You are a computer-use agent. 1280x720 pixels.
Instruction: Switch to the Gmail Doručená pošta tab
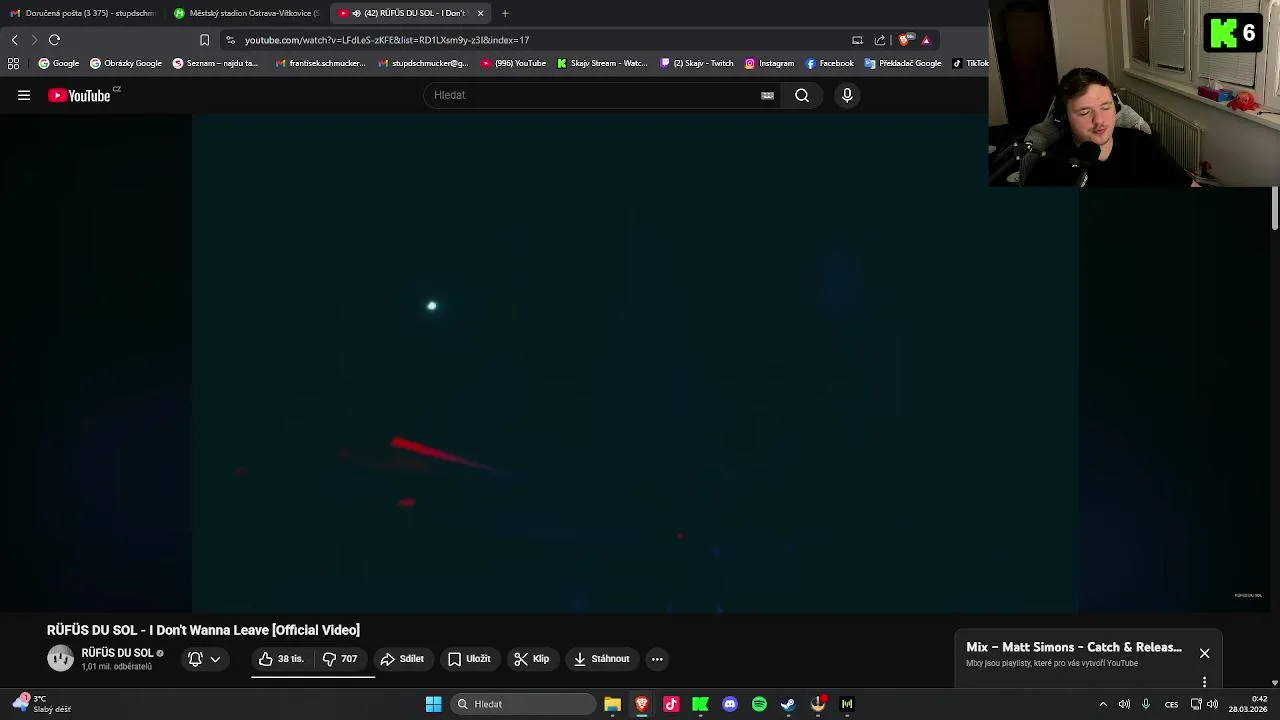click(x=82, y=13)
